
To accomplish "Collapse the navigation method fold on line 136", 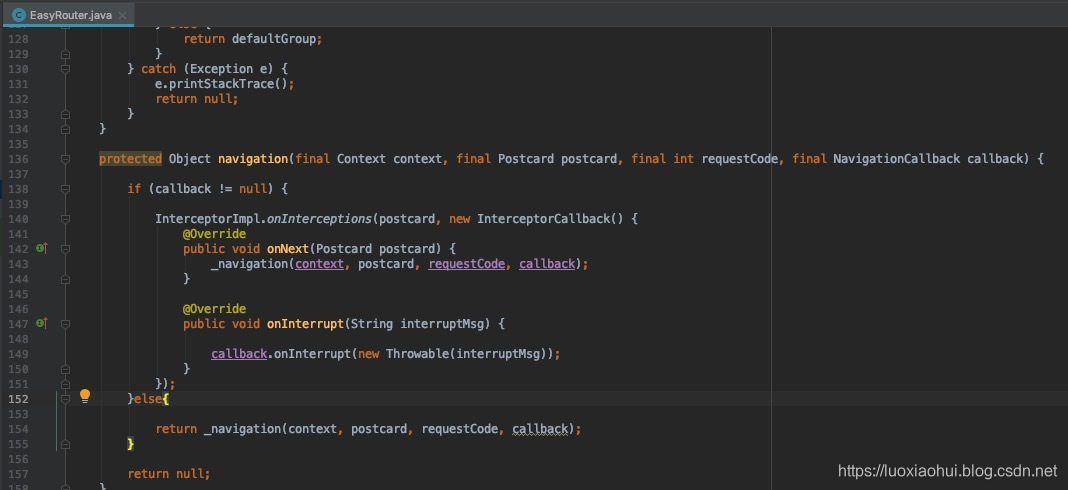I will [x=65, y=159].
